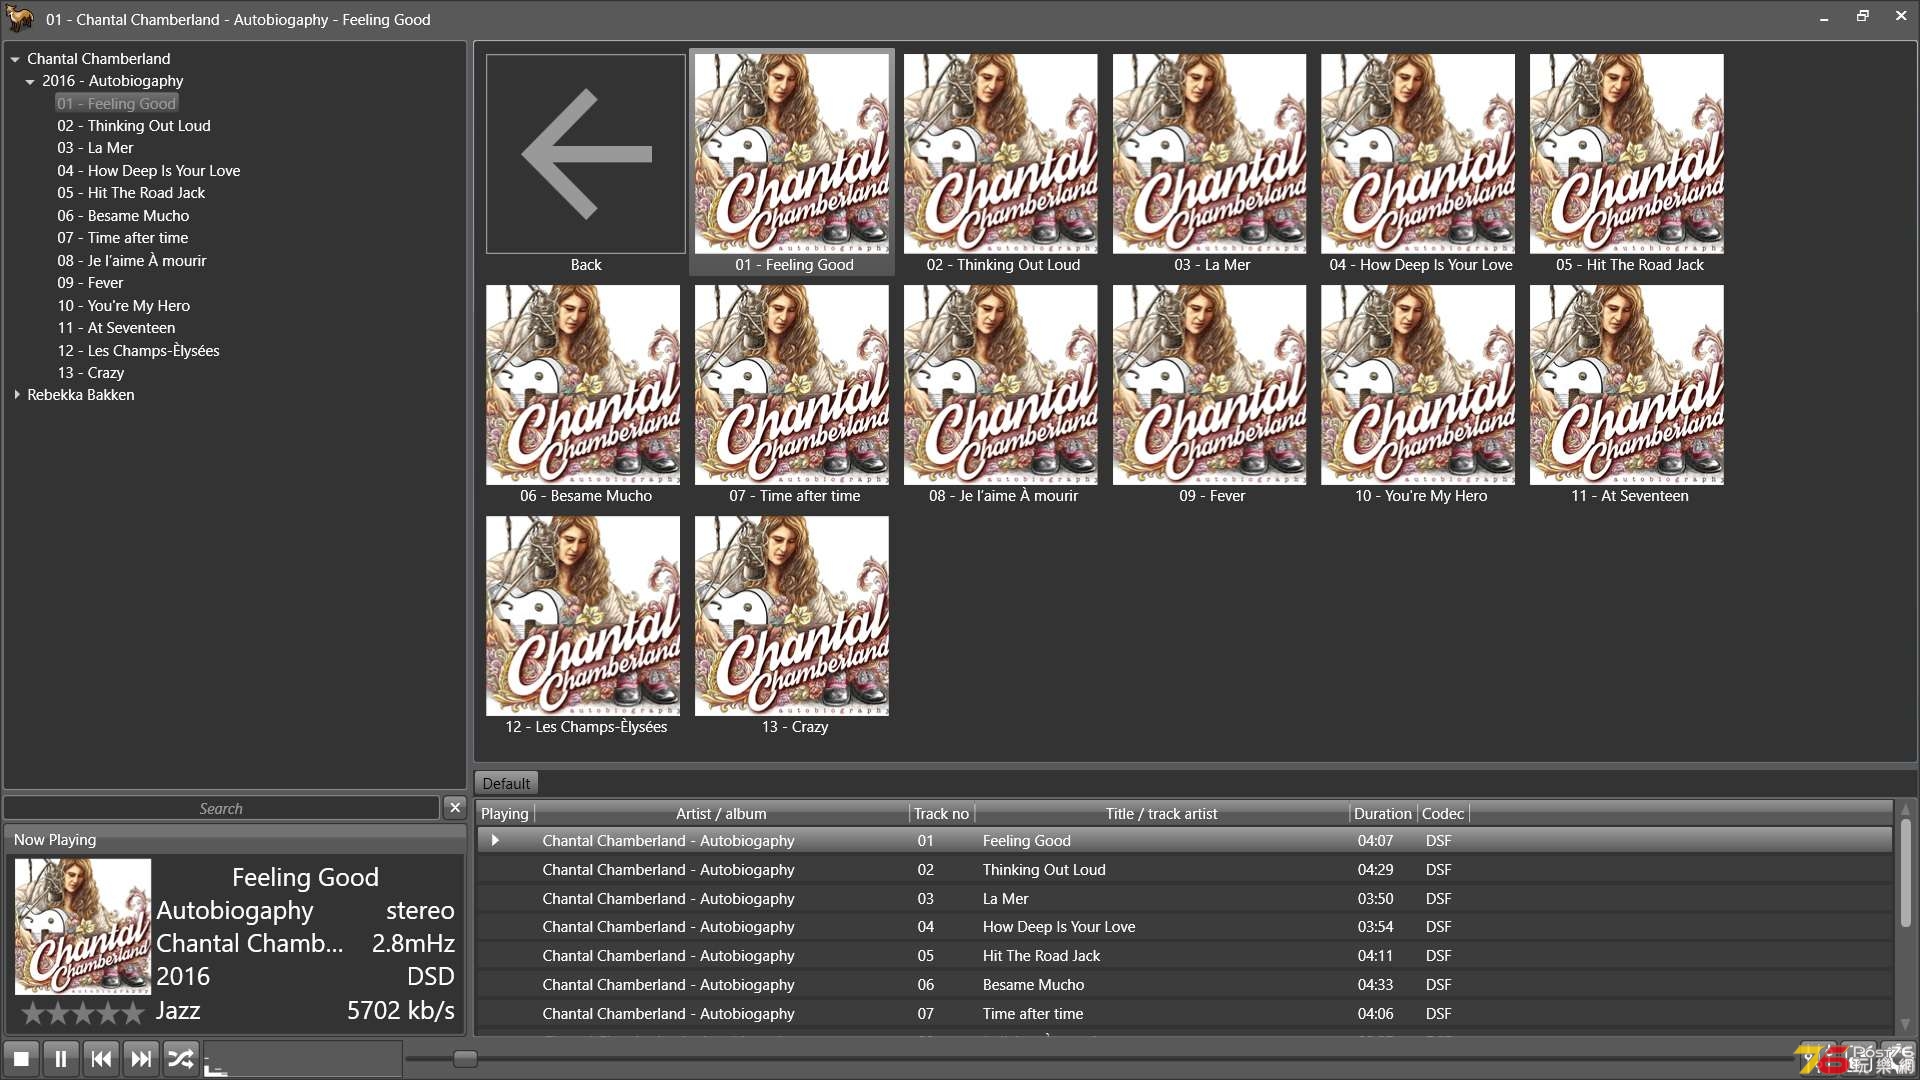Click the 5702 kb/s bitrate readout
The image size is (1920, 1080).
tap(401, 1011)
